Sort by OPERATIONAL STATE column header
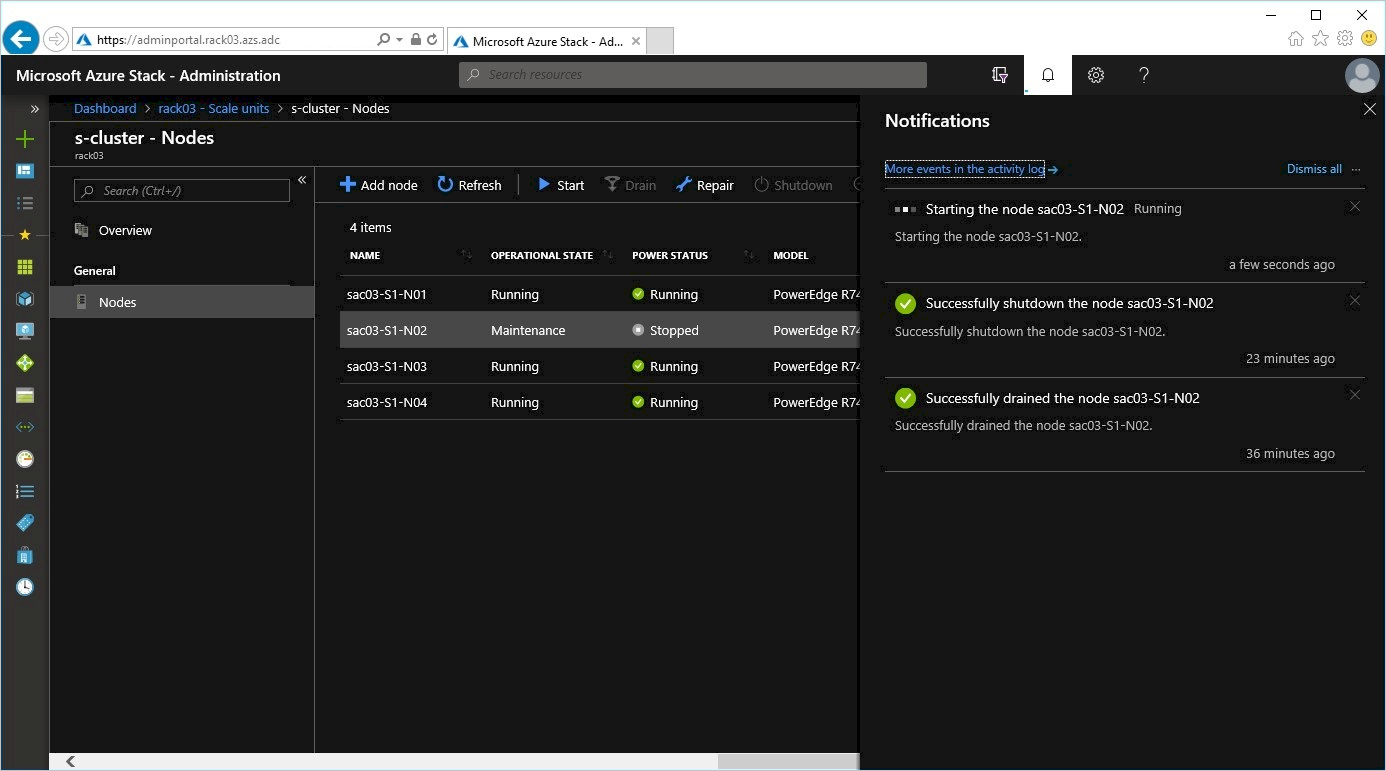 542,256
